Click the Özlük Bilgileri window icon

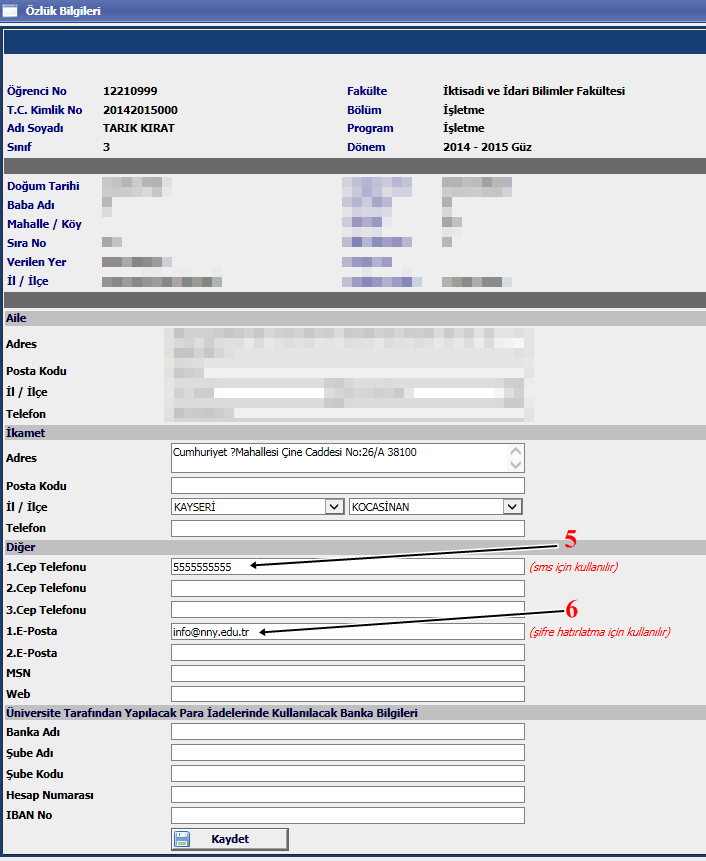pos(11,12)
